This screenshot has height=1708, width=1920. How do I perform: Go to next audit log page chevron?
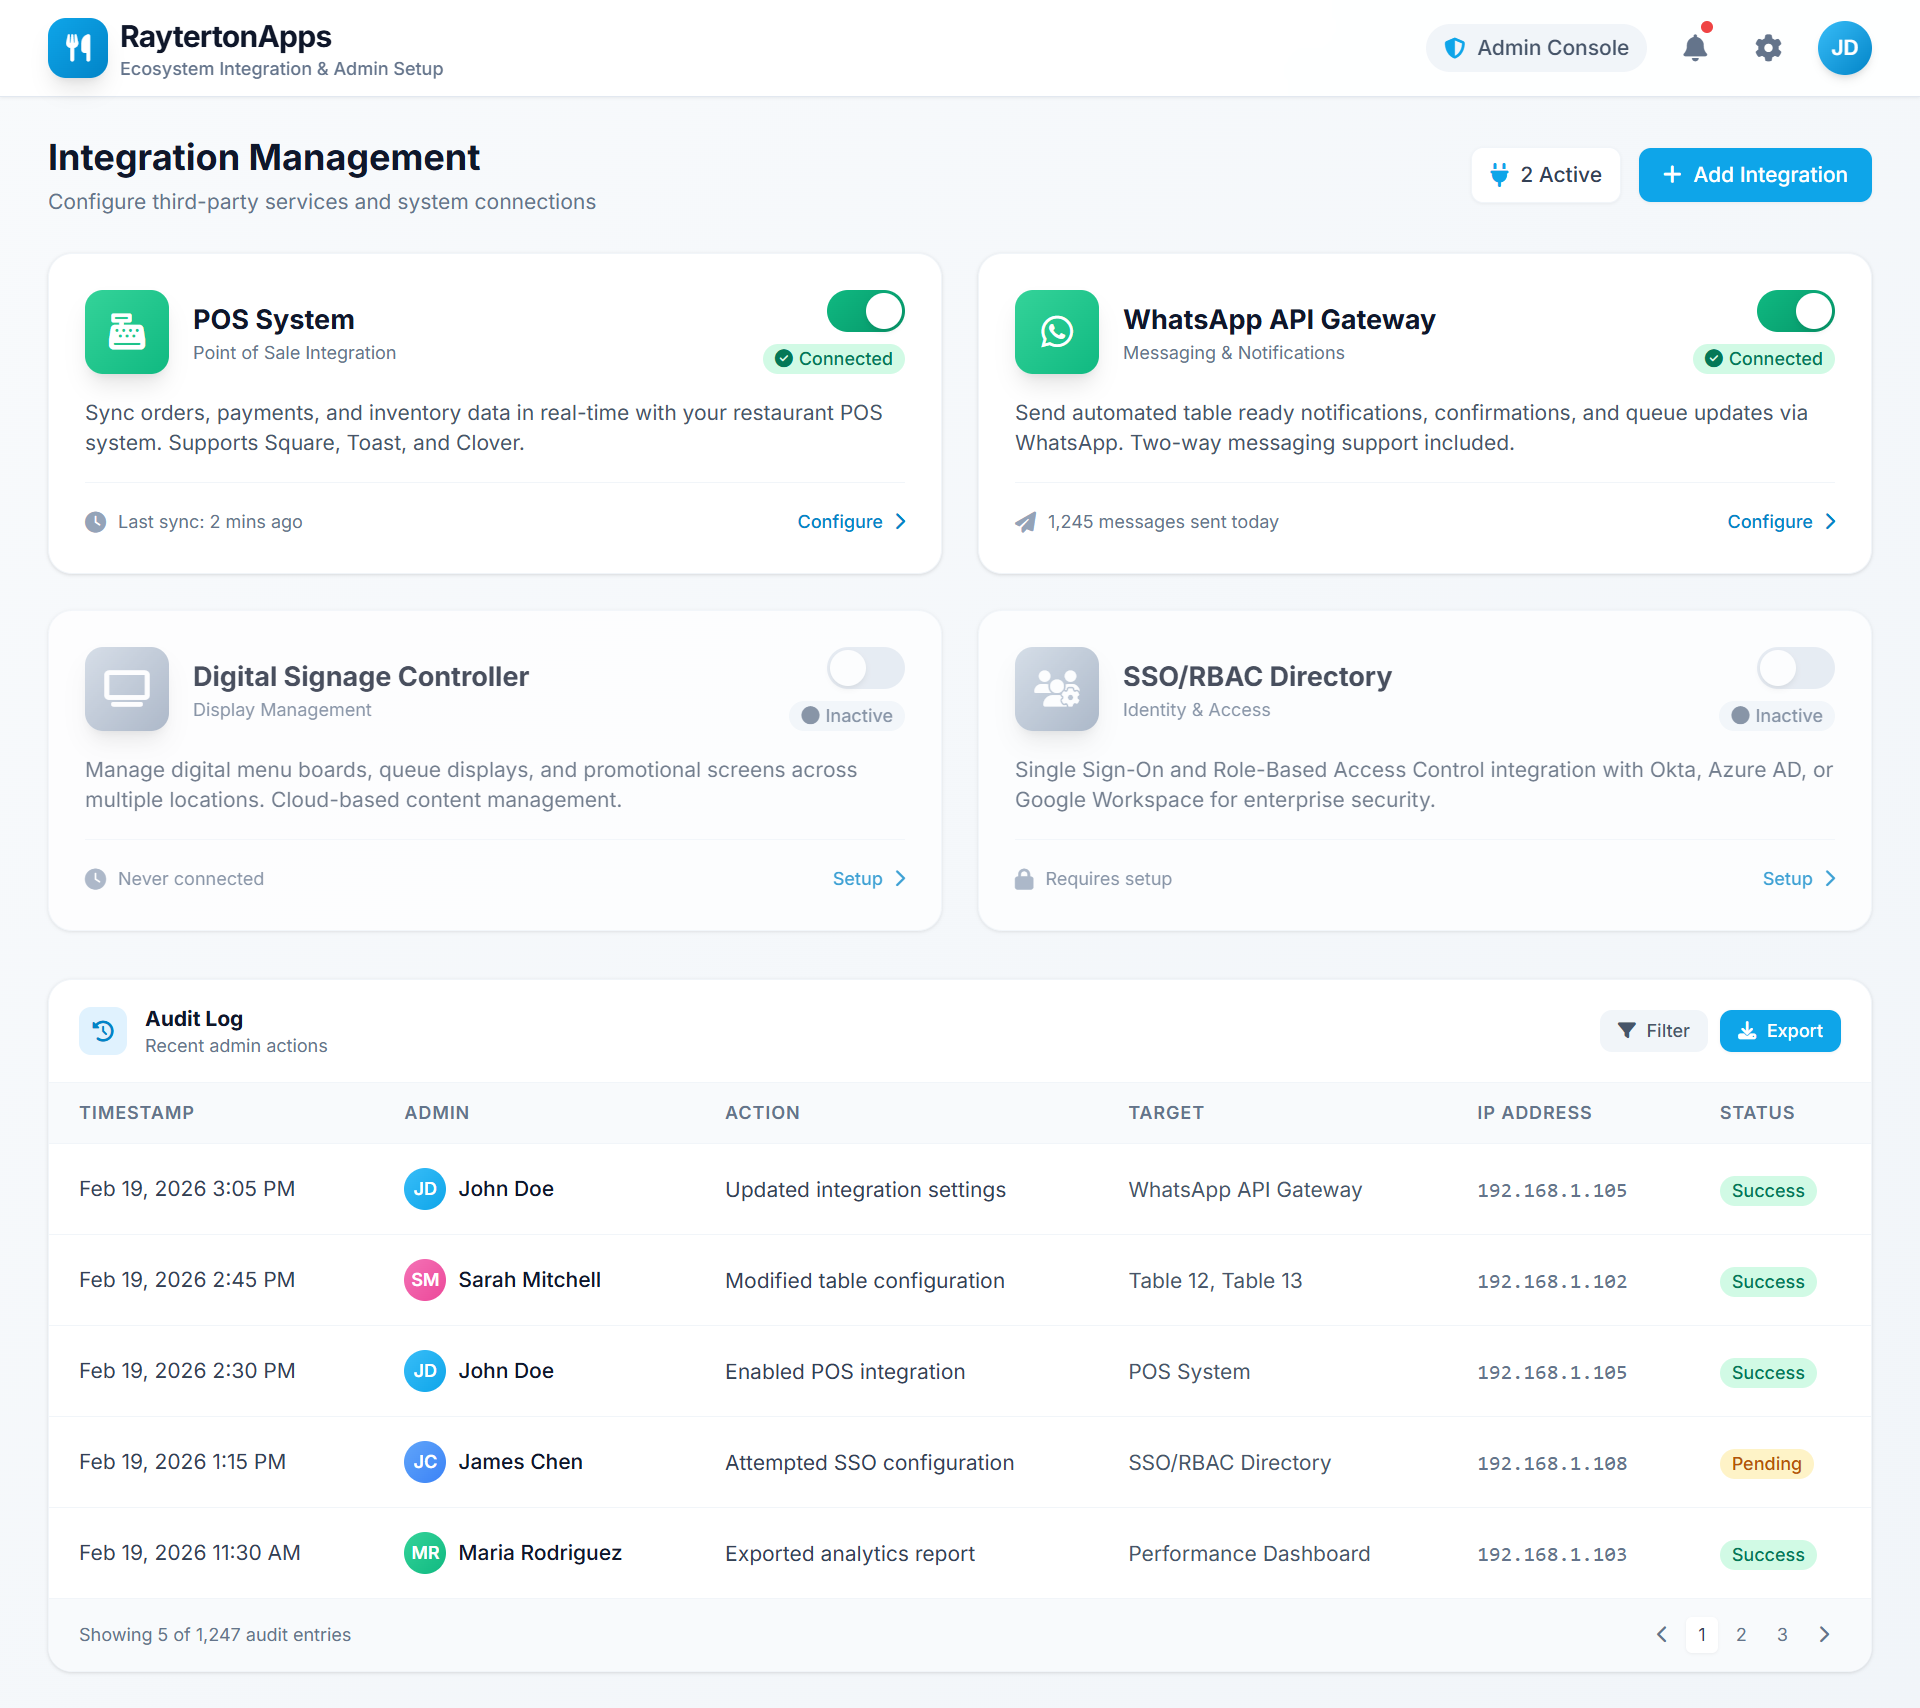coord(1823,1634)
